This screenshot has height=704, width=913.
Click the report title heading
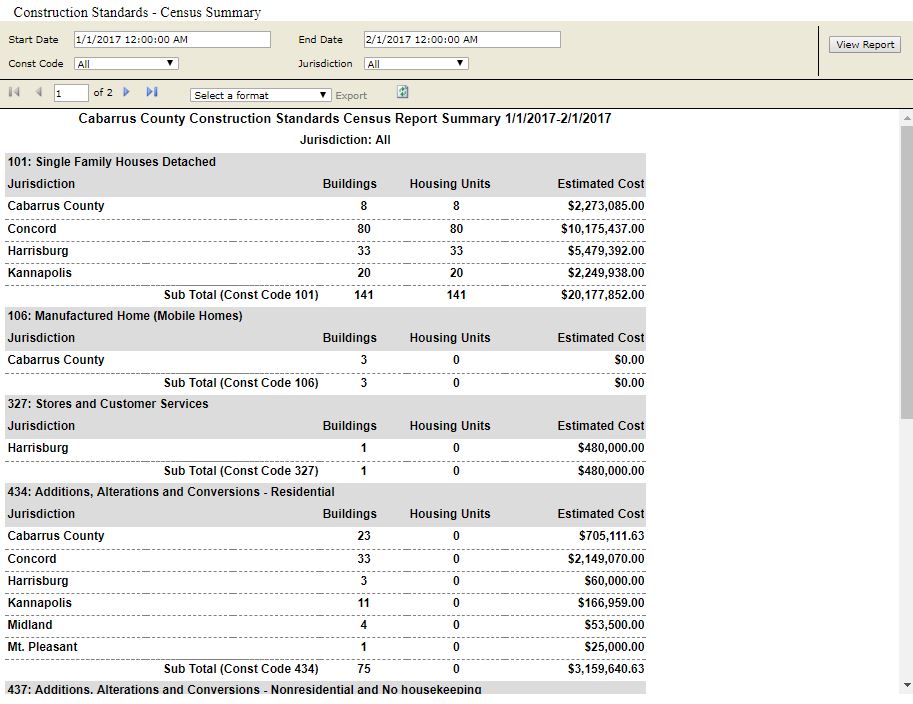coord(345,118)
